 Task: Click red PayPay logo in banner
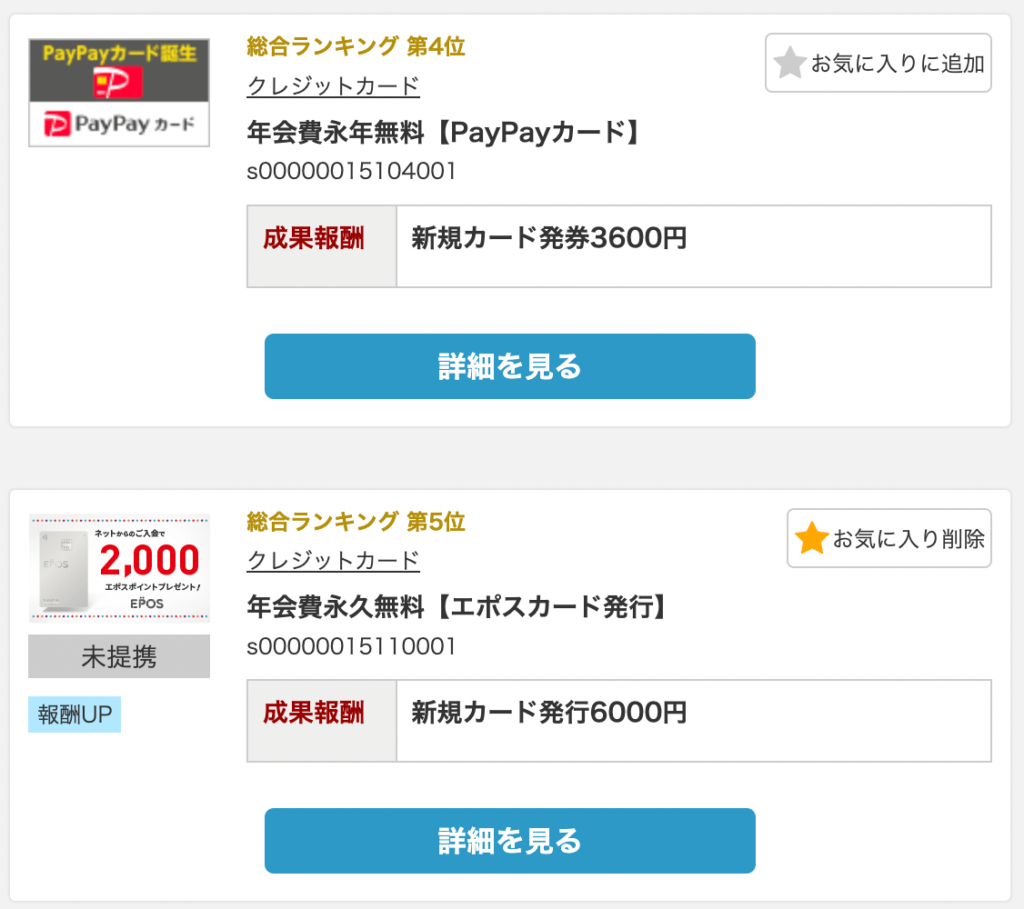[118, 82]
